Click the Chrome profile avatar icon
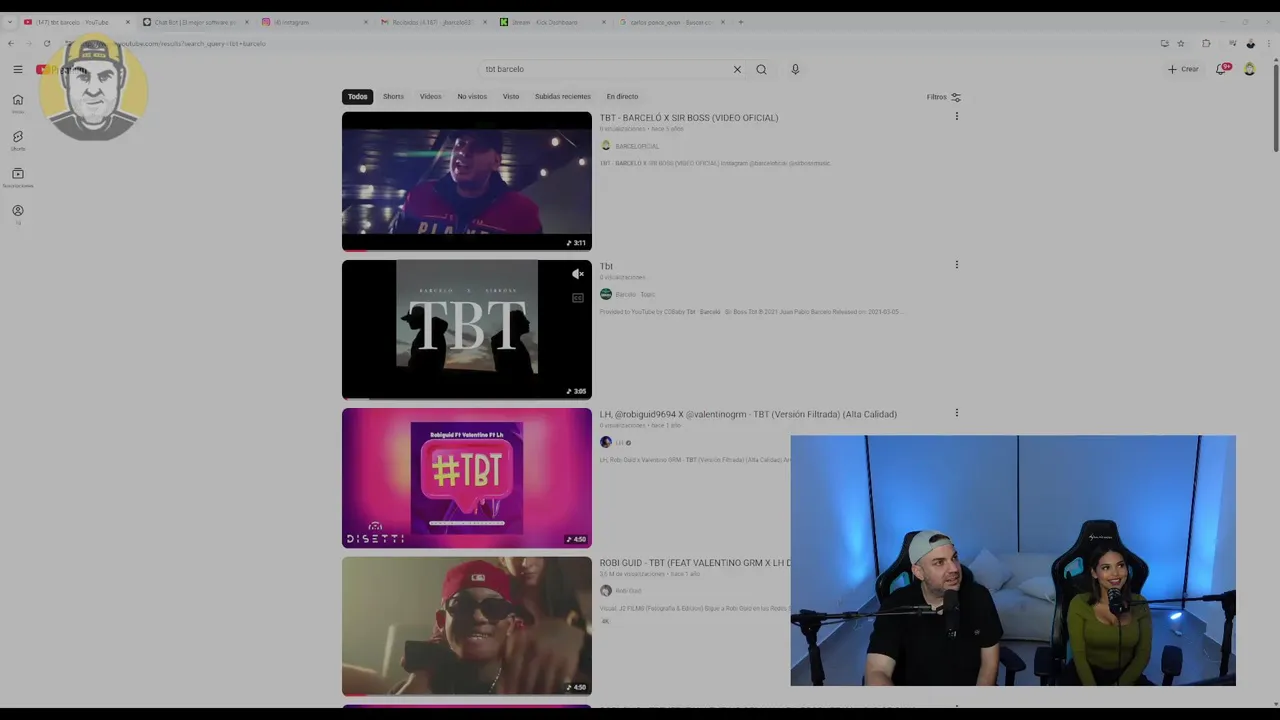The image size is (1280, 720). (x=1250, y=43)
